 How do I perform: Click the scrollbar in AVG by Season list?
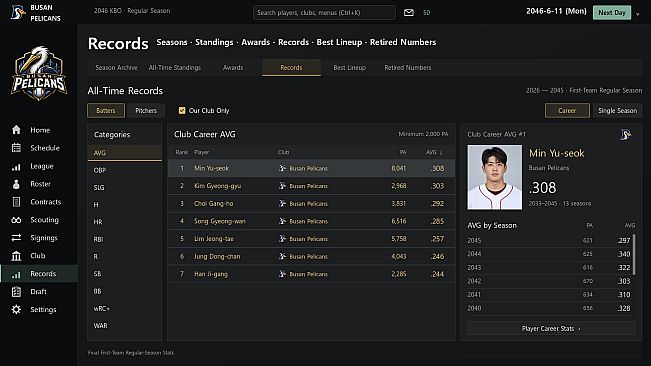(x=634, y=254)
